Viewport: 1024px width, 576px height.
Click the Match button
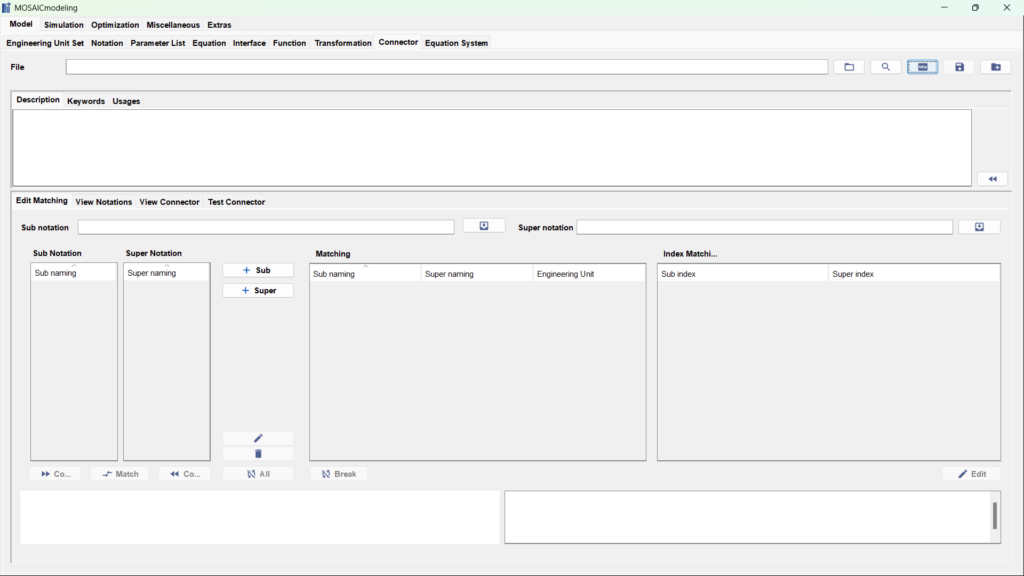[120, 474]
